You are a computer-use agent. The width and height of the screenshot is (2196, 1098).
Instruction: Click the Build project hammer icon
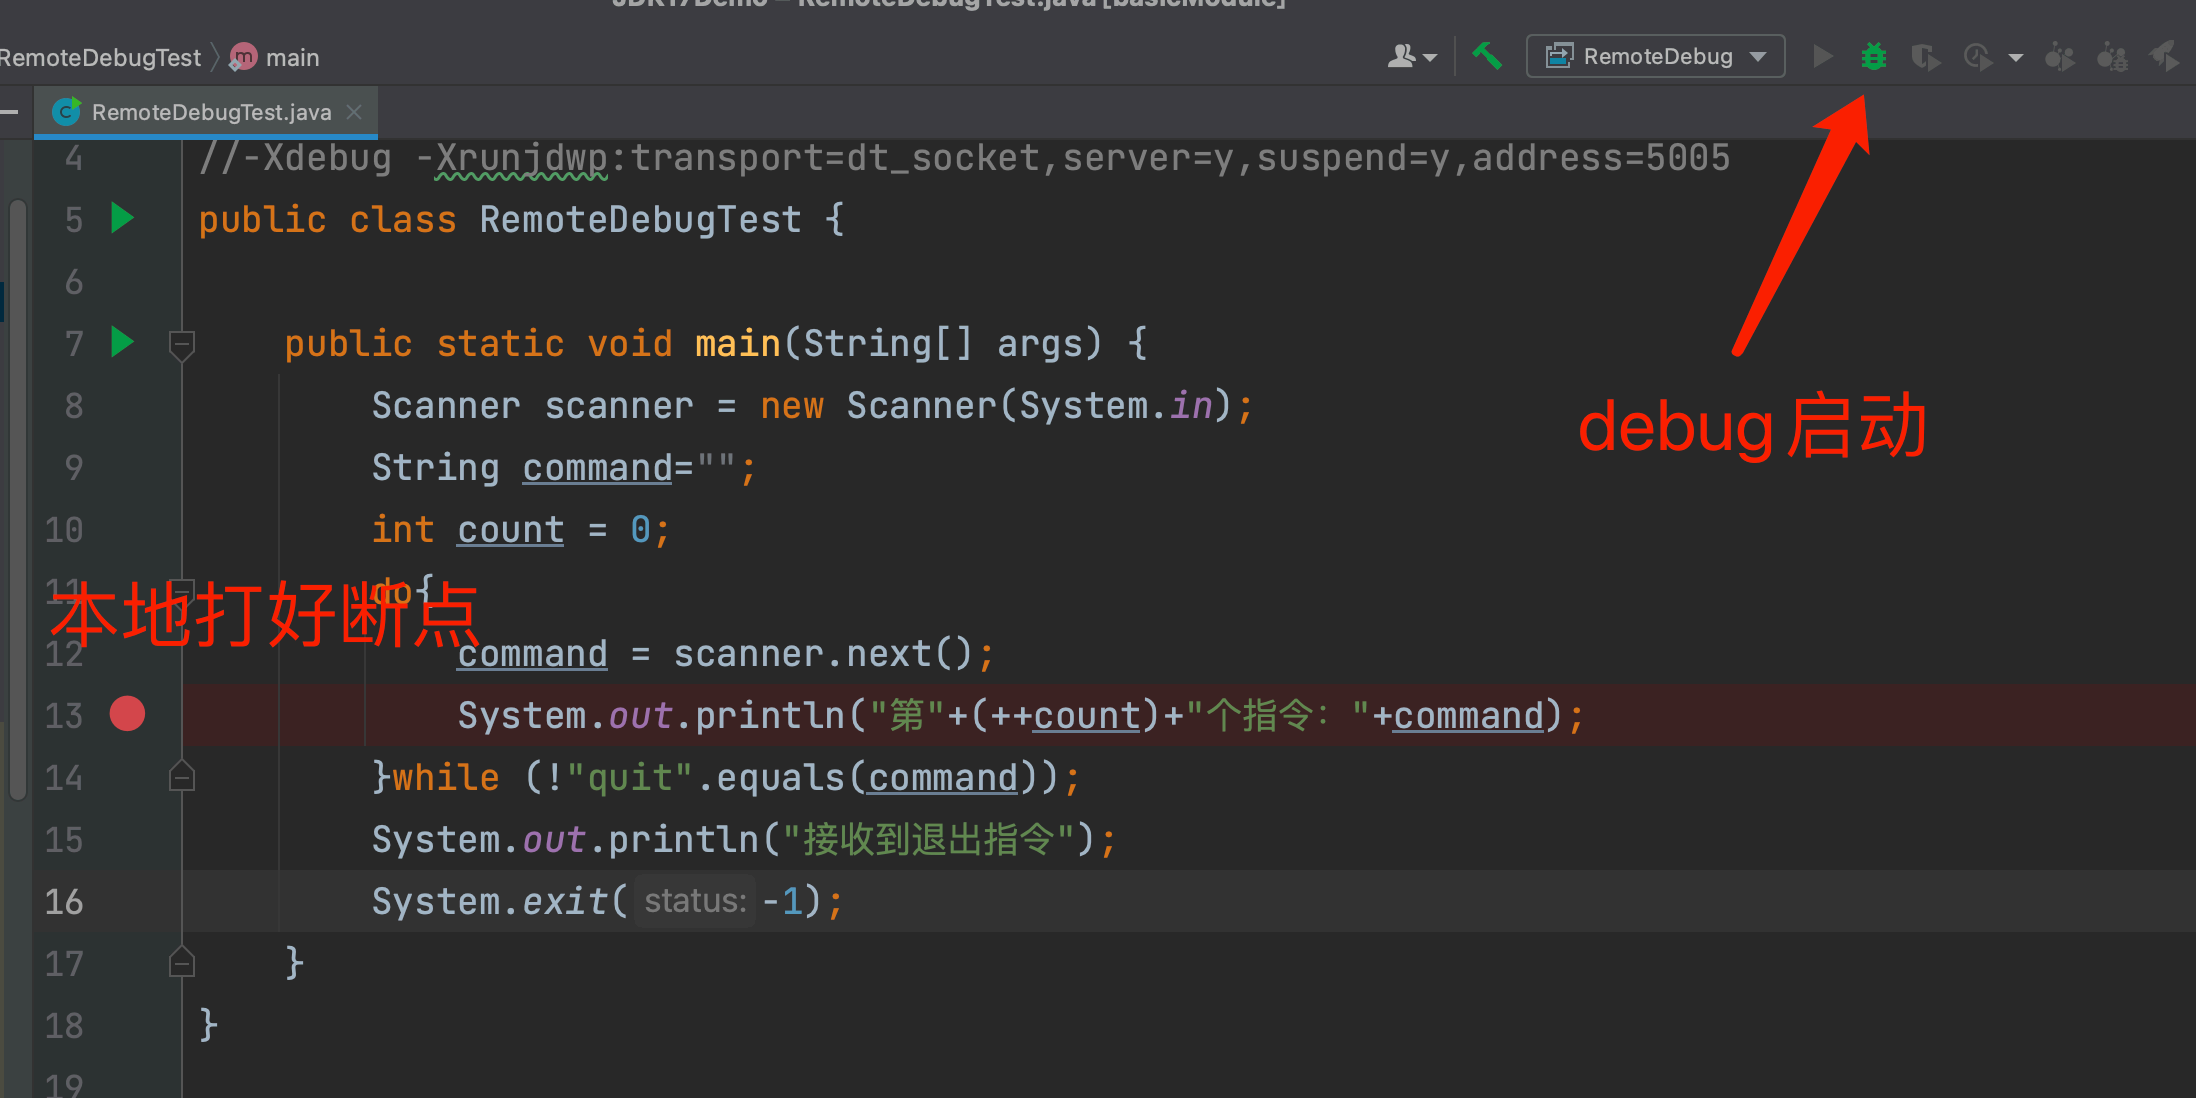(1487, 57)
